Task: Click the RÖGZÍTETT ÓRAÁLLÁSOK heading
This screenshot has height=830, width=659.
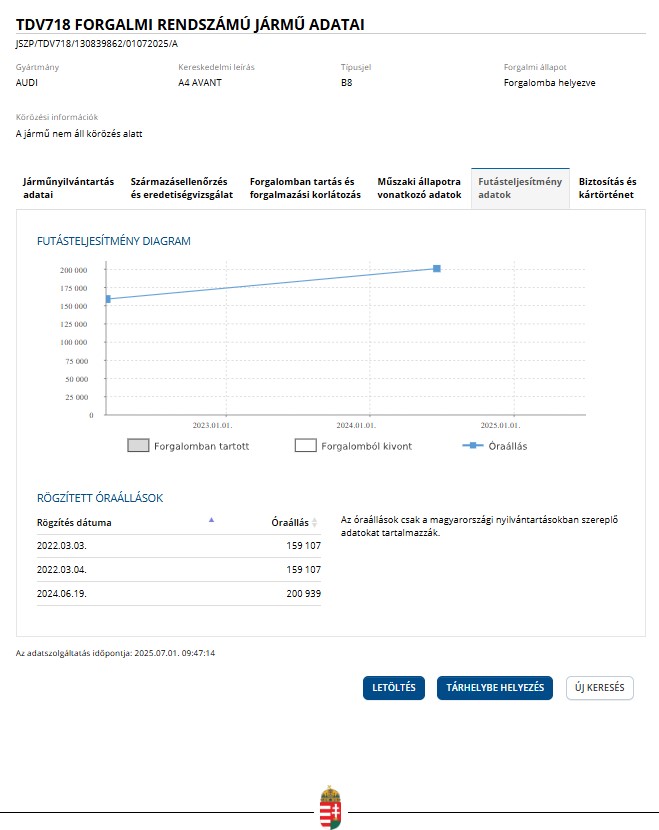Action: click(x=100, y=498)
